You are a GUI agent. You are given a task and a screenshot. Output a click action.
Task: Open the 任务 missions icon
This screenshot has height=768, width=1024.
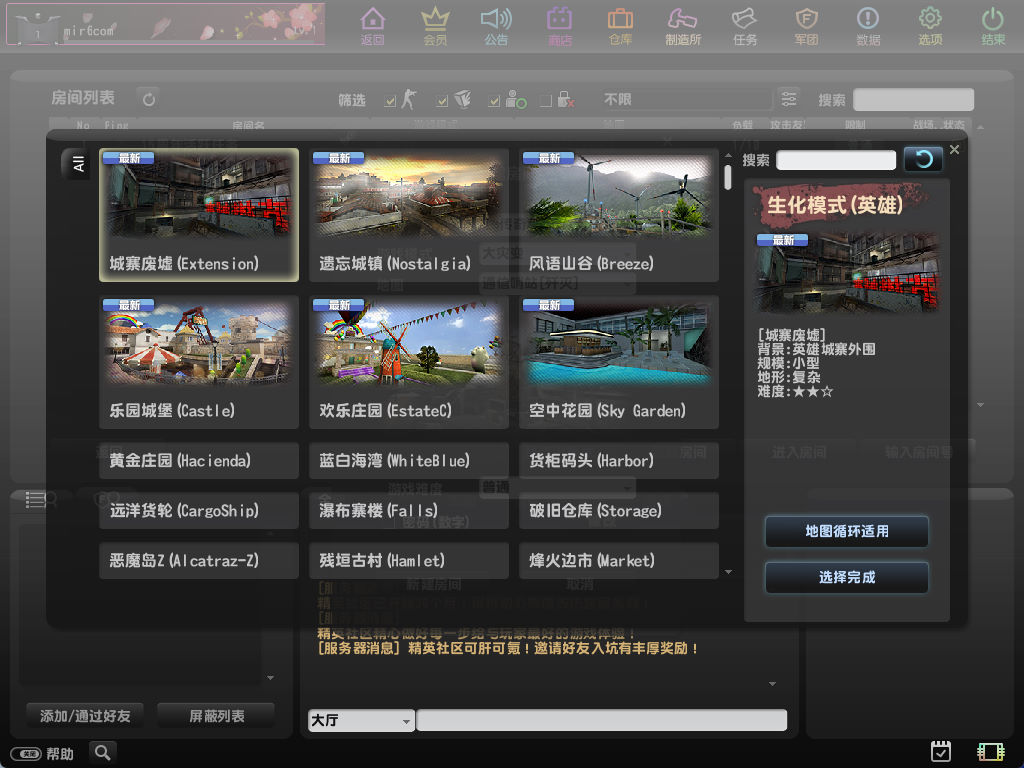(x=744, y=26)
